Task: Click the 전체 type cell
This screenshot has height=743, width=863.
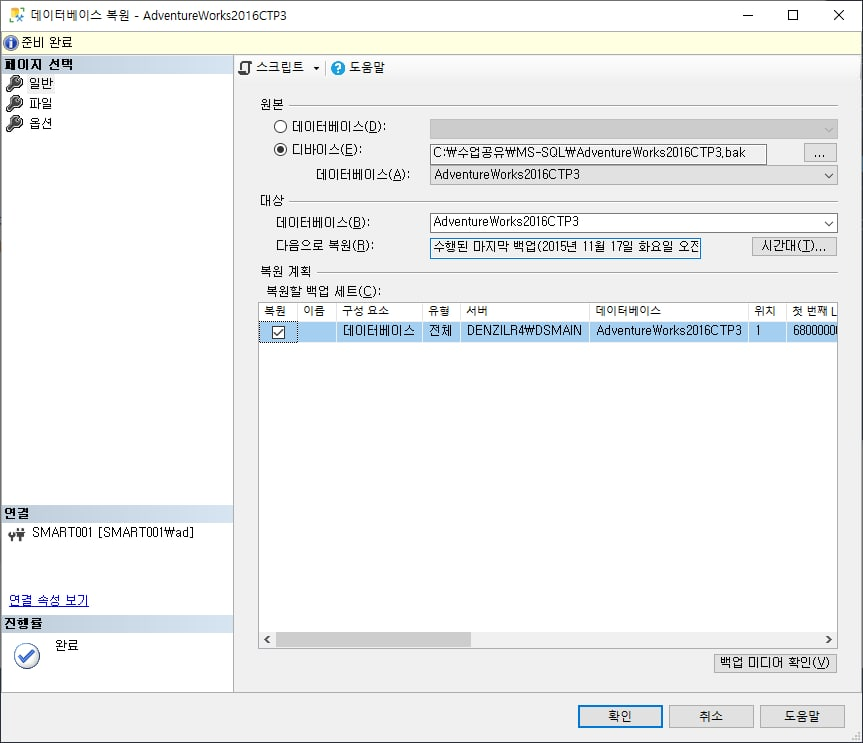Action: point(441,331)
